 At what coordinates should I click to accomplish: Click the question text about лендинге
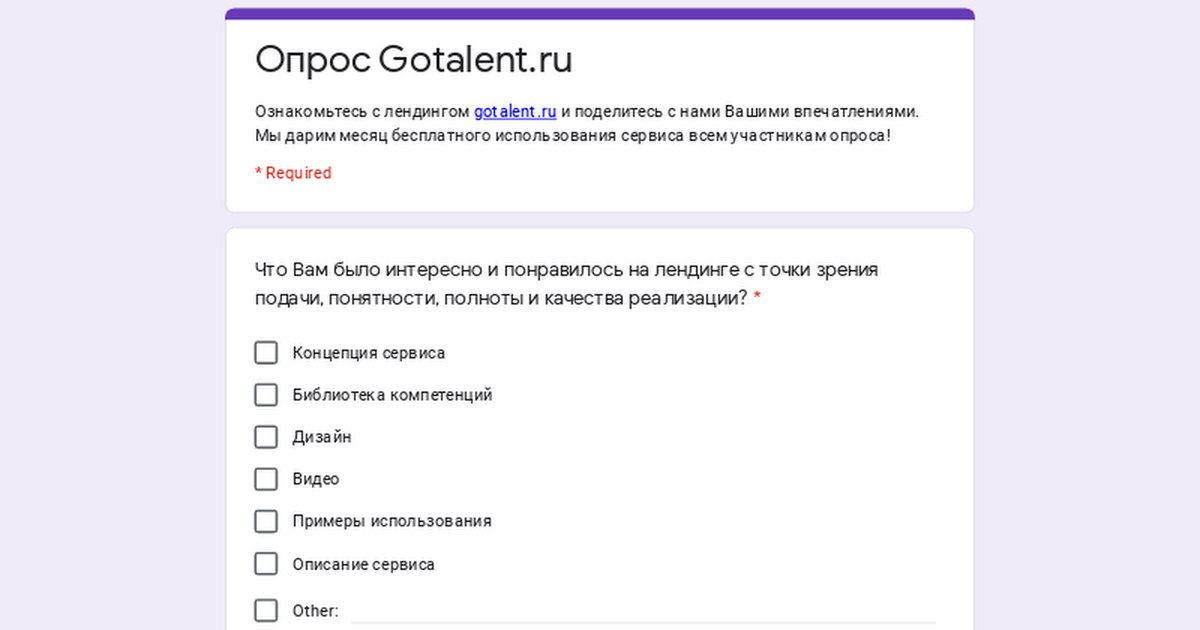pyautogui.click(x=567, y=284)
